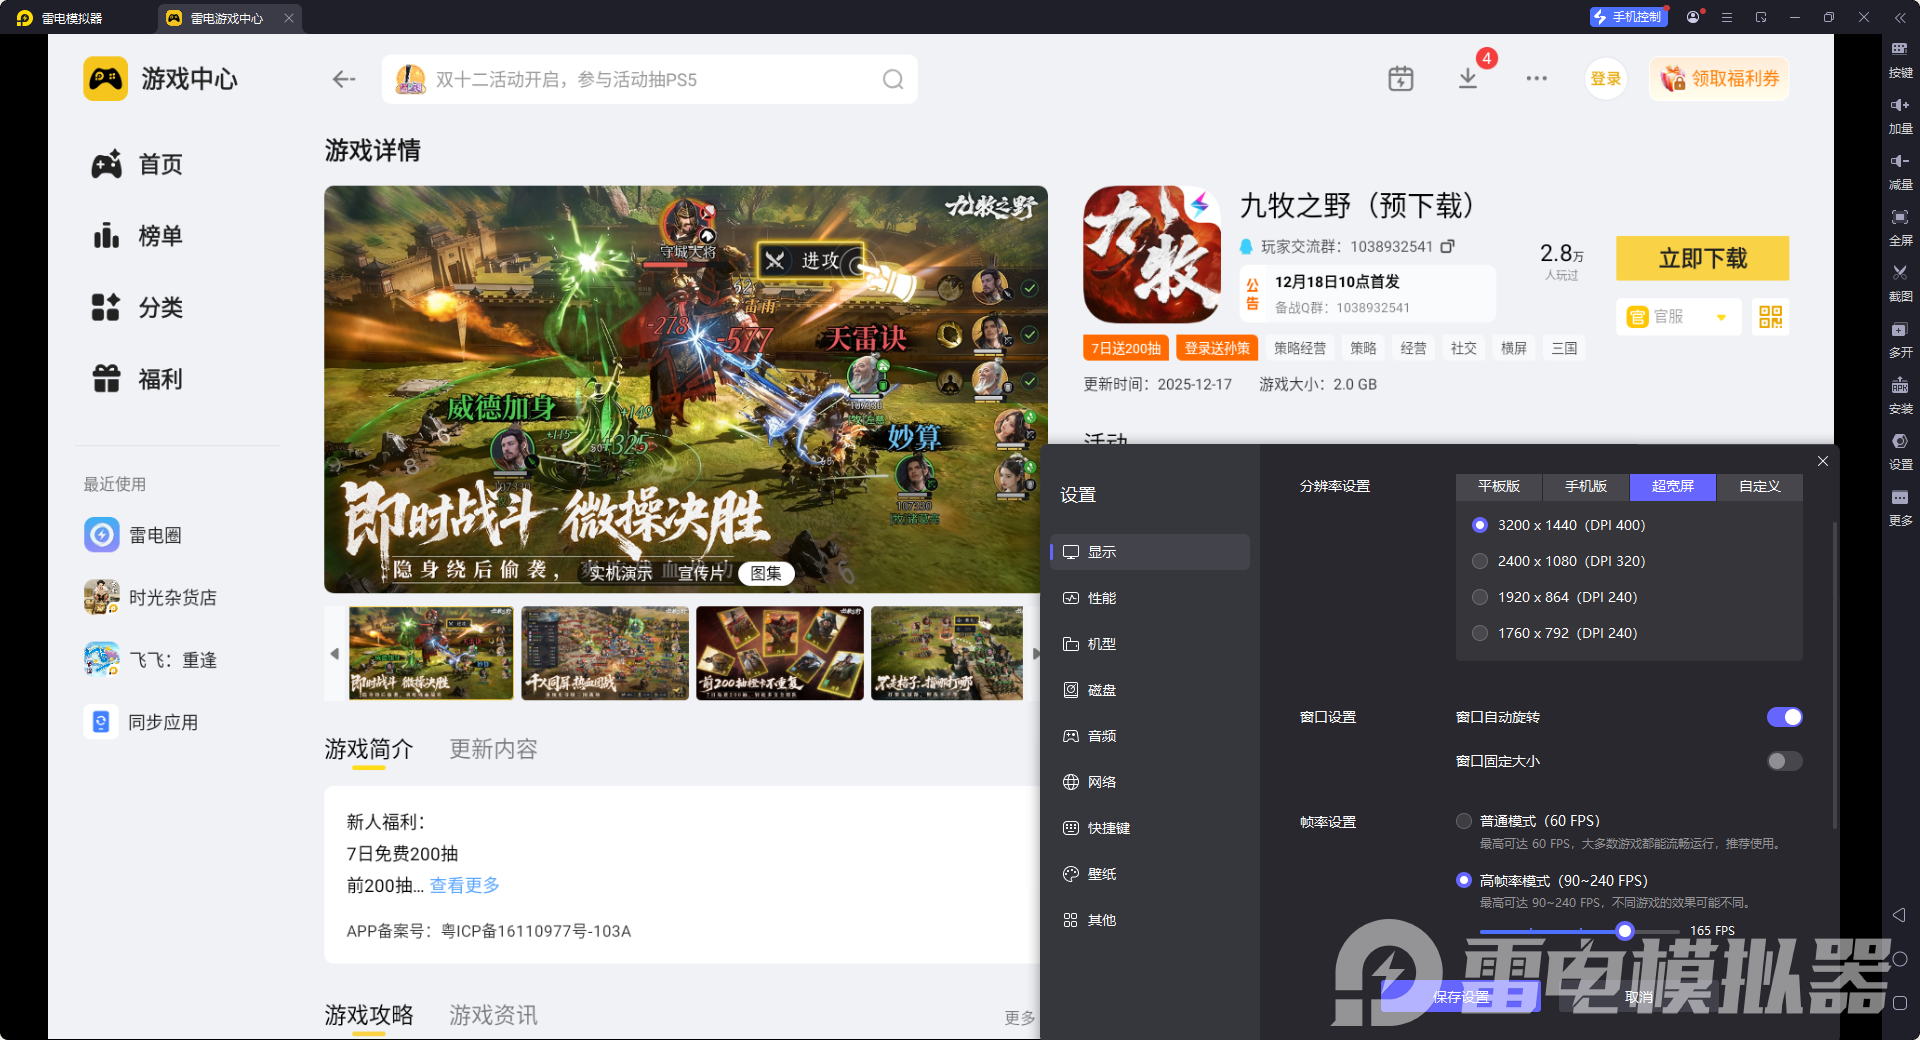The image size is (1920, 1040).
Task: Click the 查看更多 link in game intro
Action: click(x=464, y=885)
